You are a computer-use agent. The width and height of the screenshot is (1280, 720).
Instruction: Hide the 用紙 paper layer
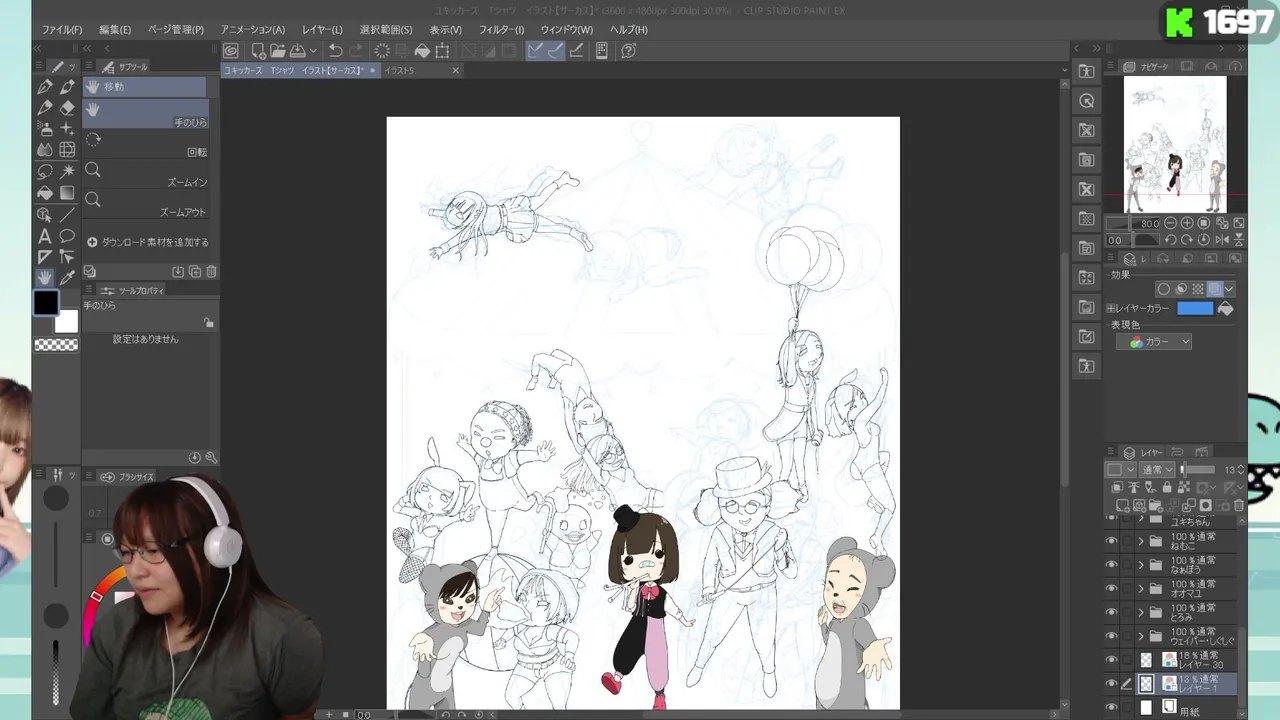pyautogui.click(x=1111, y=708)
